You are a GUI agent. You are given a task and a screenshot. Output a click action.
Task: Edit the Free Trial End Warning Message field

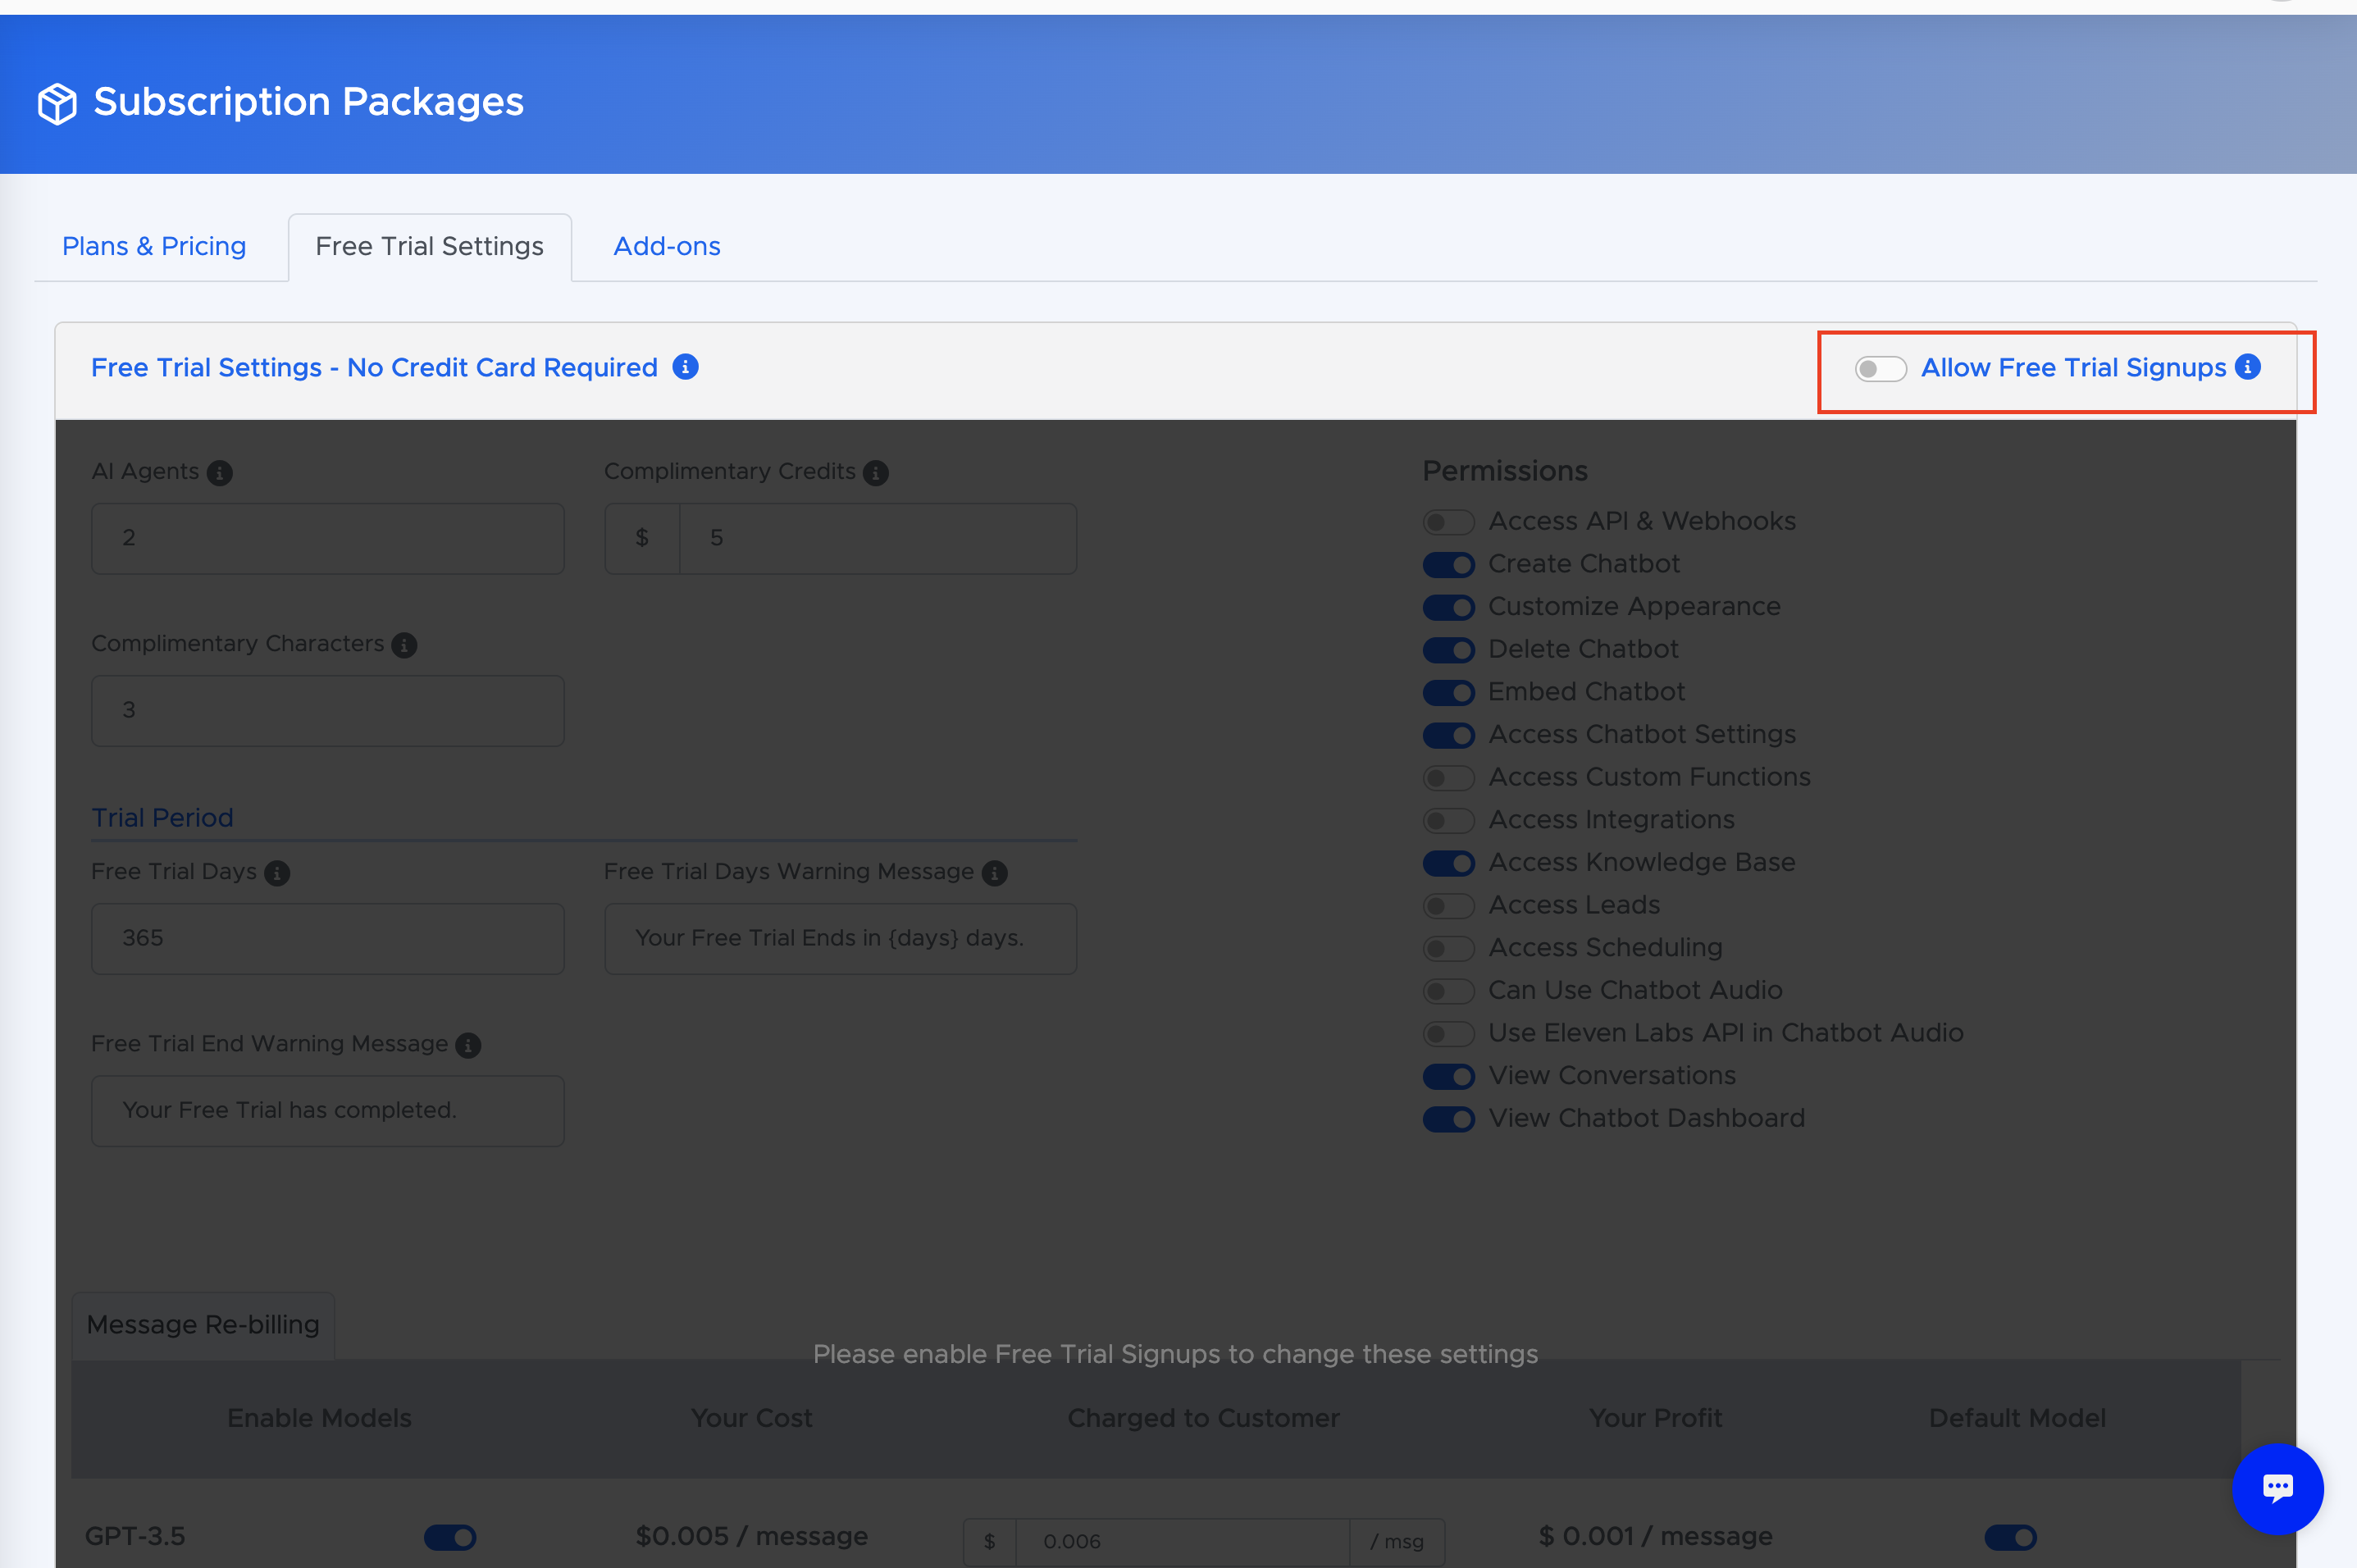328,1110
